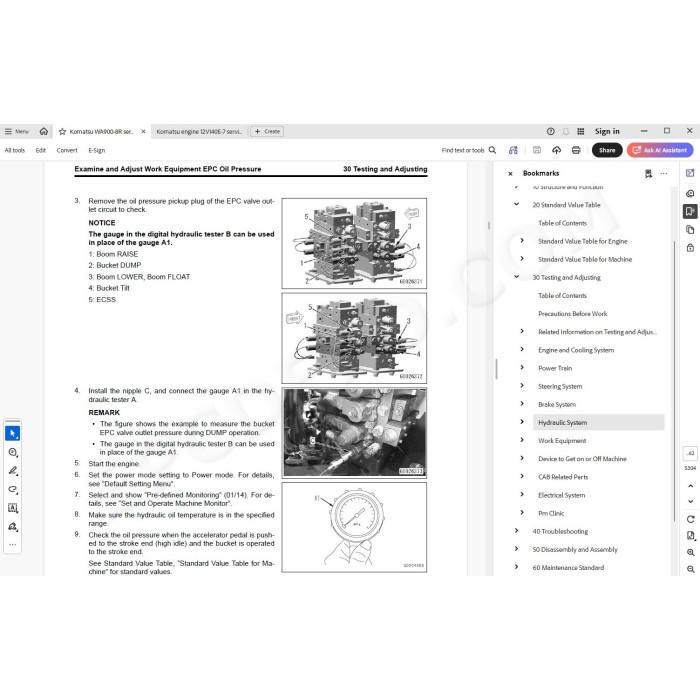
Task: Close the Bookmarks panel
Action: (510, 174)
